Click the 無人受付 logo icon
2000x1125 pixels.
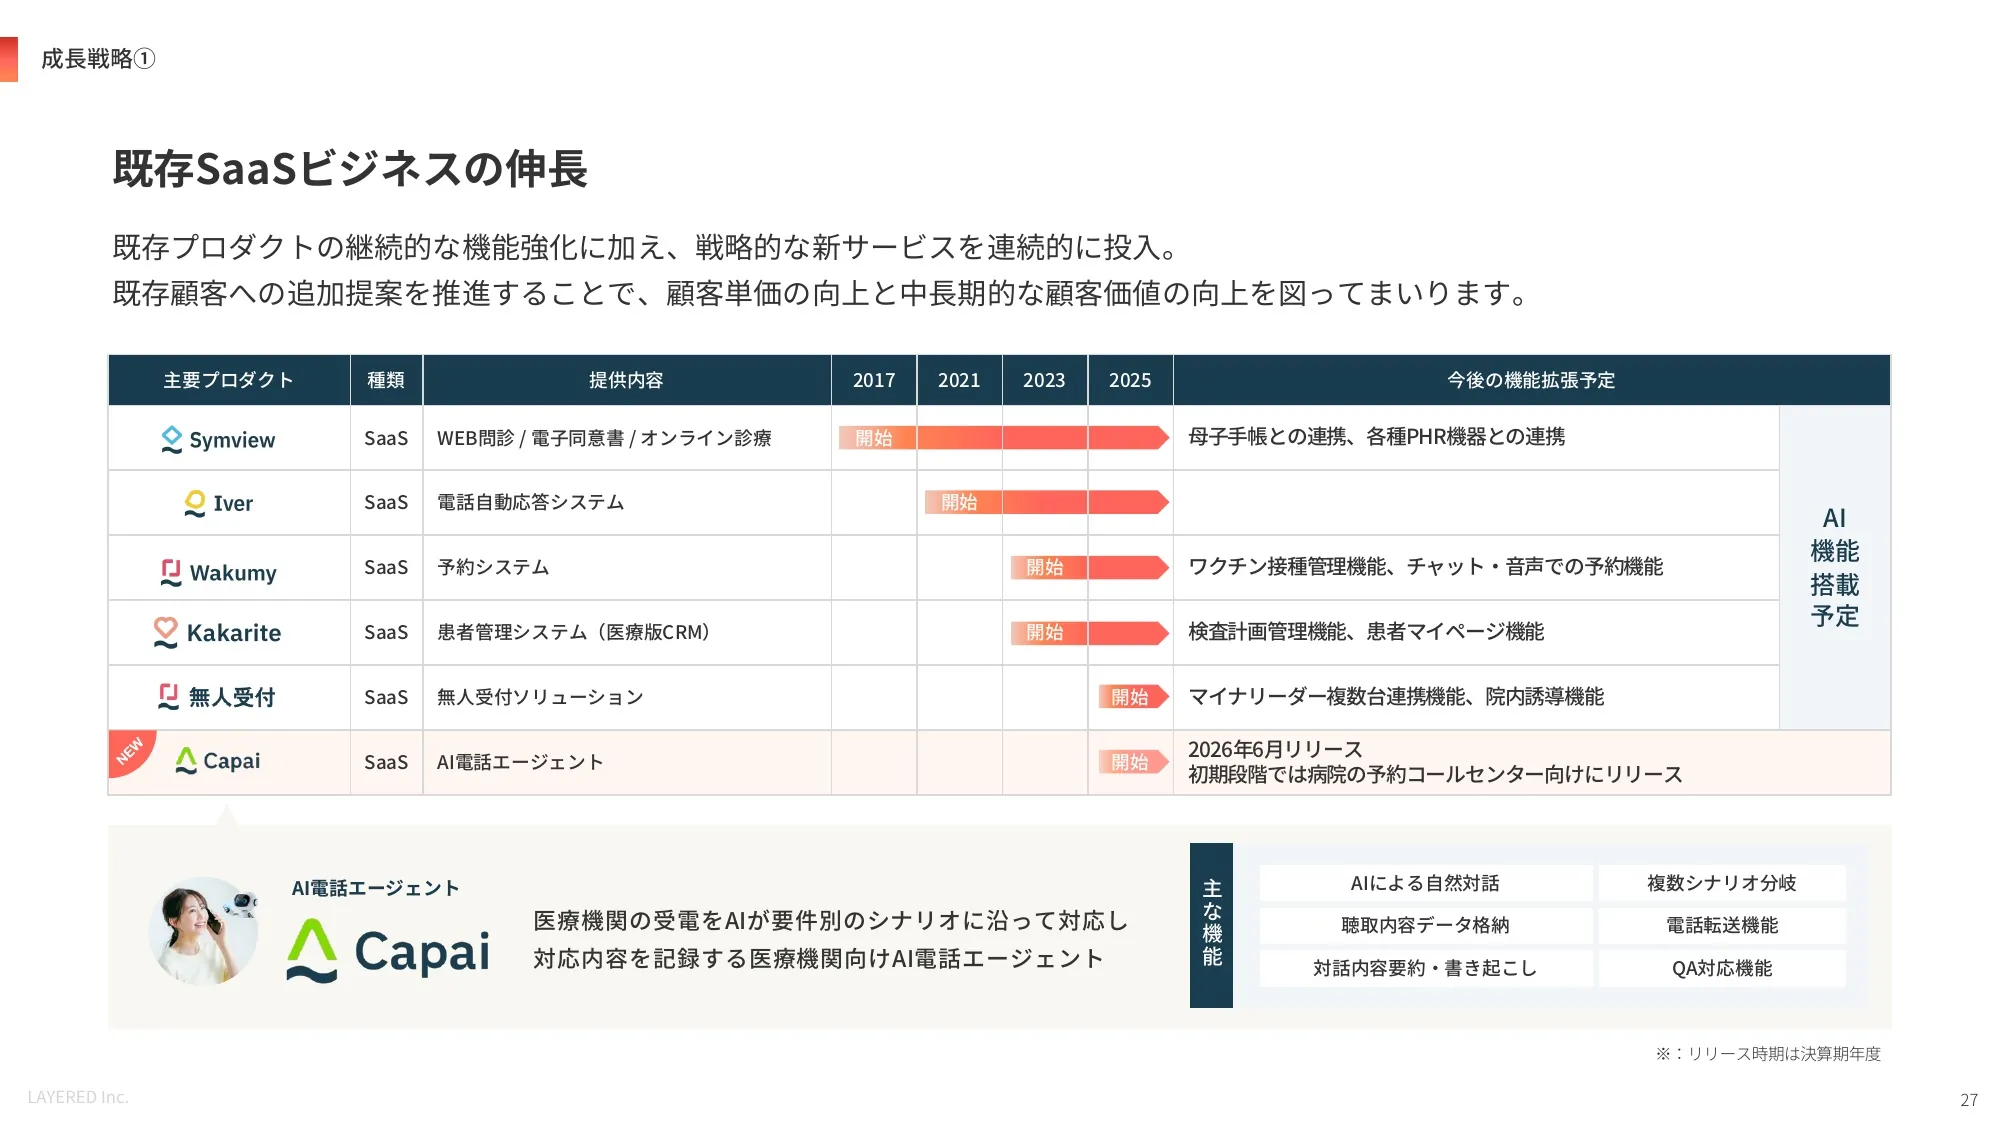click(169, 696)
